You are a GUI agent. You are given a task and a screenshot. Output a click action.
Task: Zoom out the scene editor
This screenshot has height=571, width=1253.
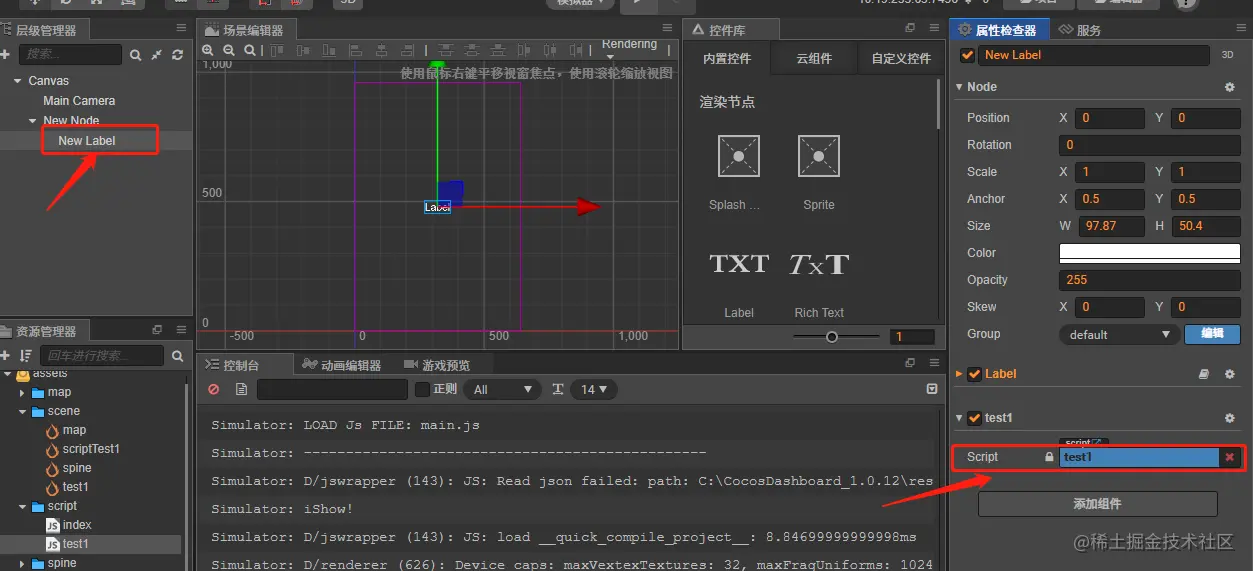click(x=229, y=49)
